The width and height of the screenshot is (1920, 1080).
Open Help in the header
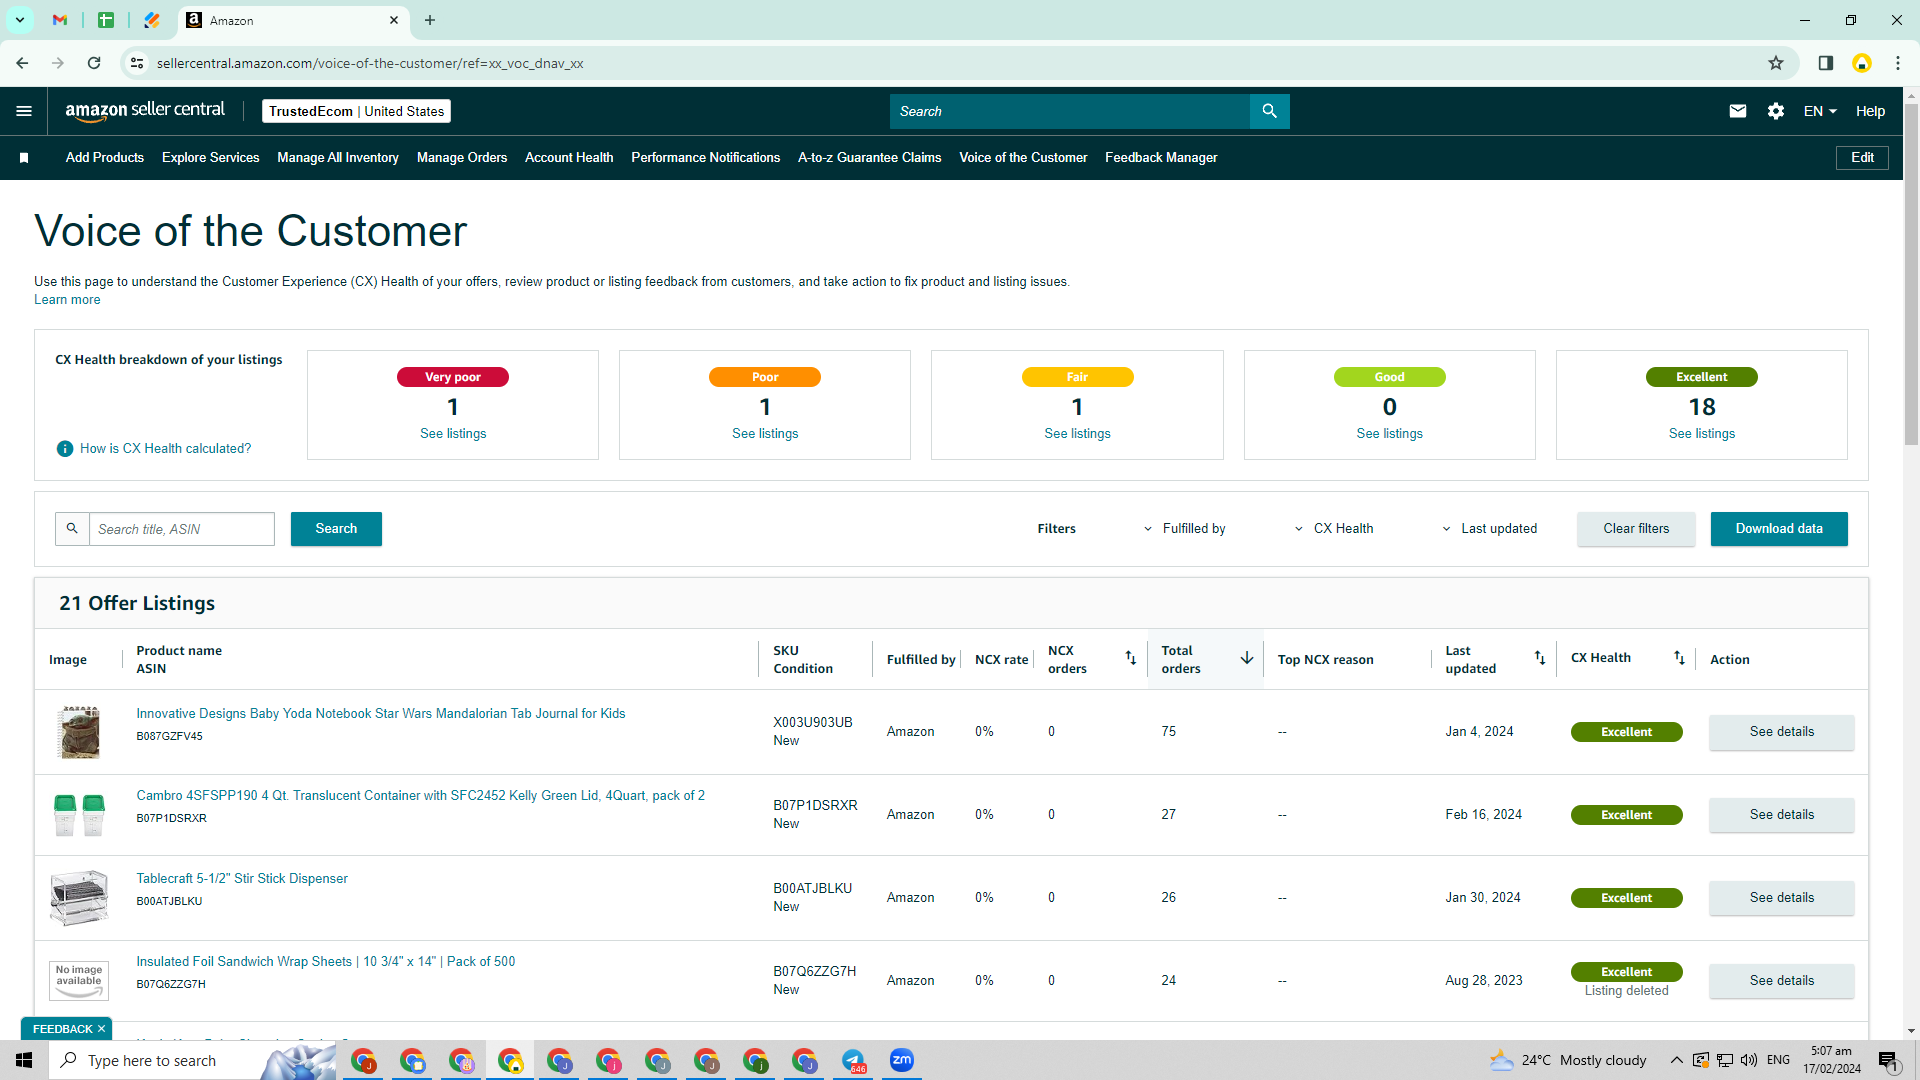pos(1870,111)
